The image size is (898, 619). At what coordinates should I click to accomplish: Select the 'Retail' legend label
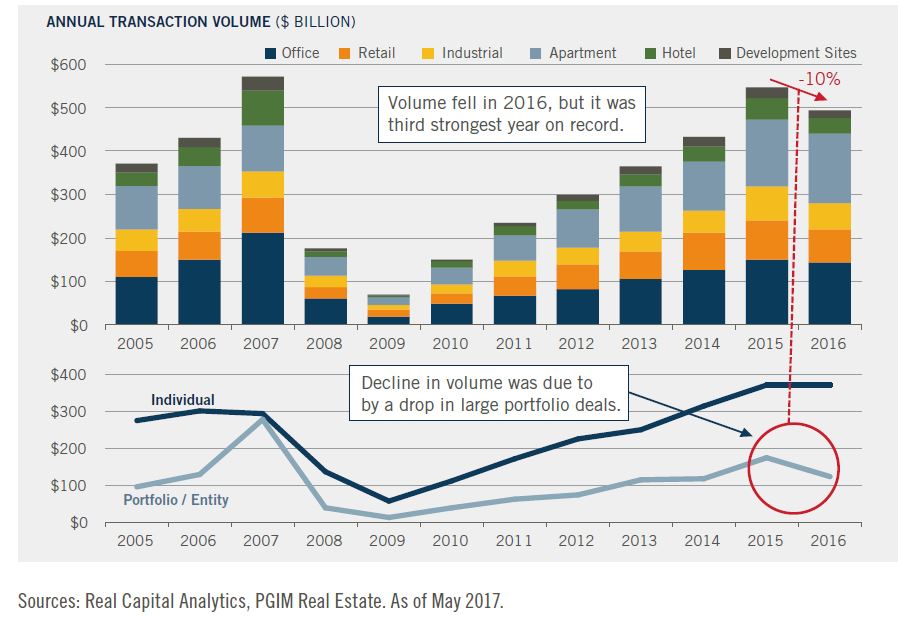click(x=376, y=53)
